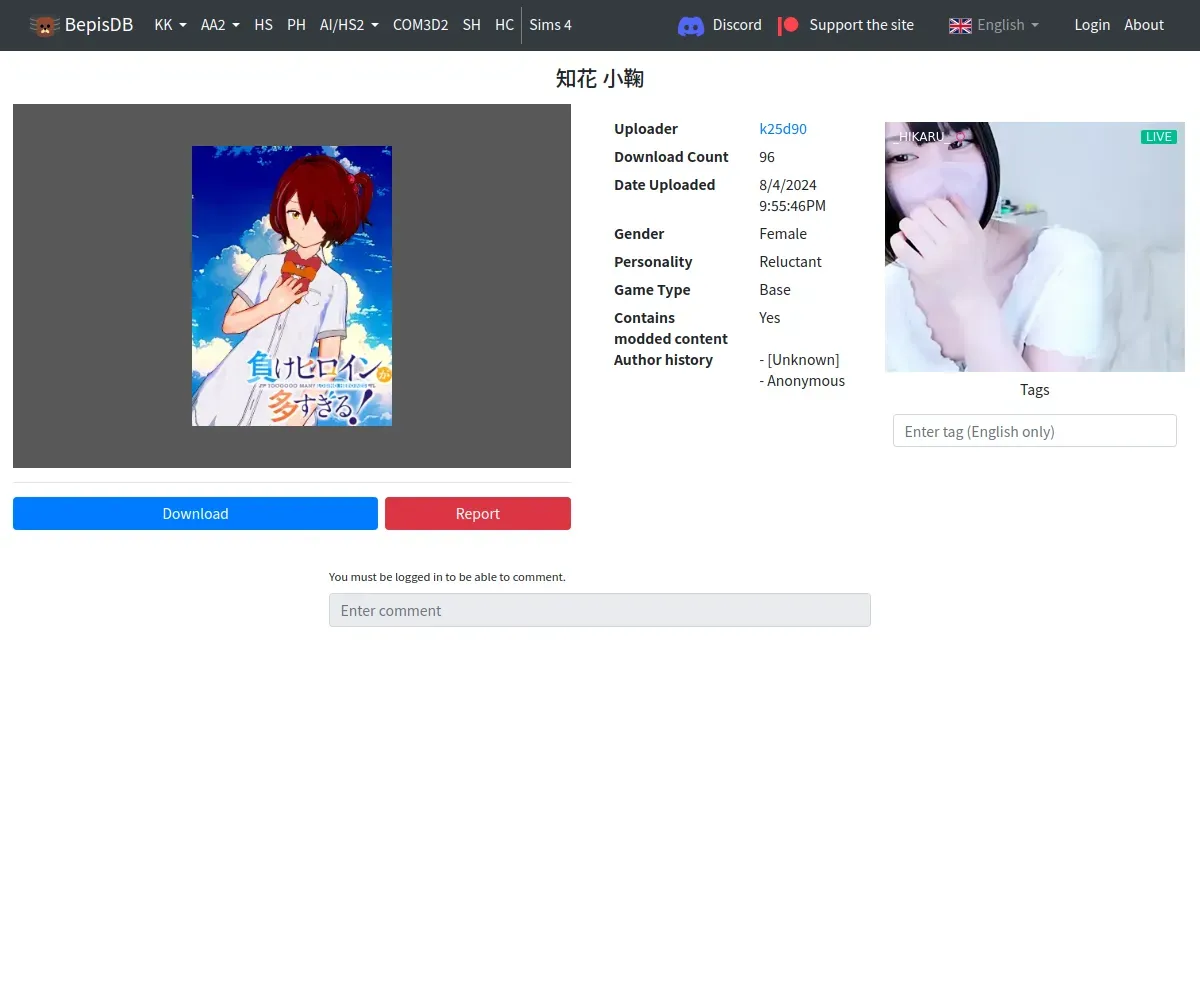Expand the KK dropdown menu
The width and height of the screenshot is (1200, 1000).
171,25
